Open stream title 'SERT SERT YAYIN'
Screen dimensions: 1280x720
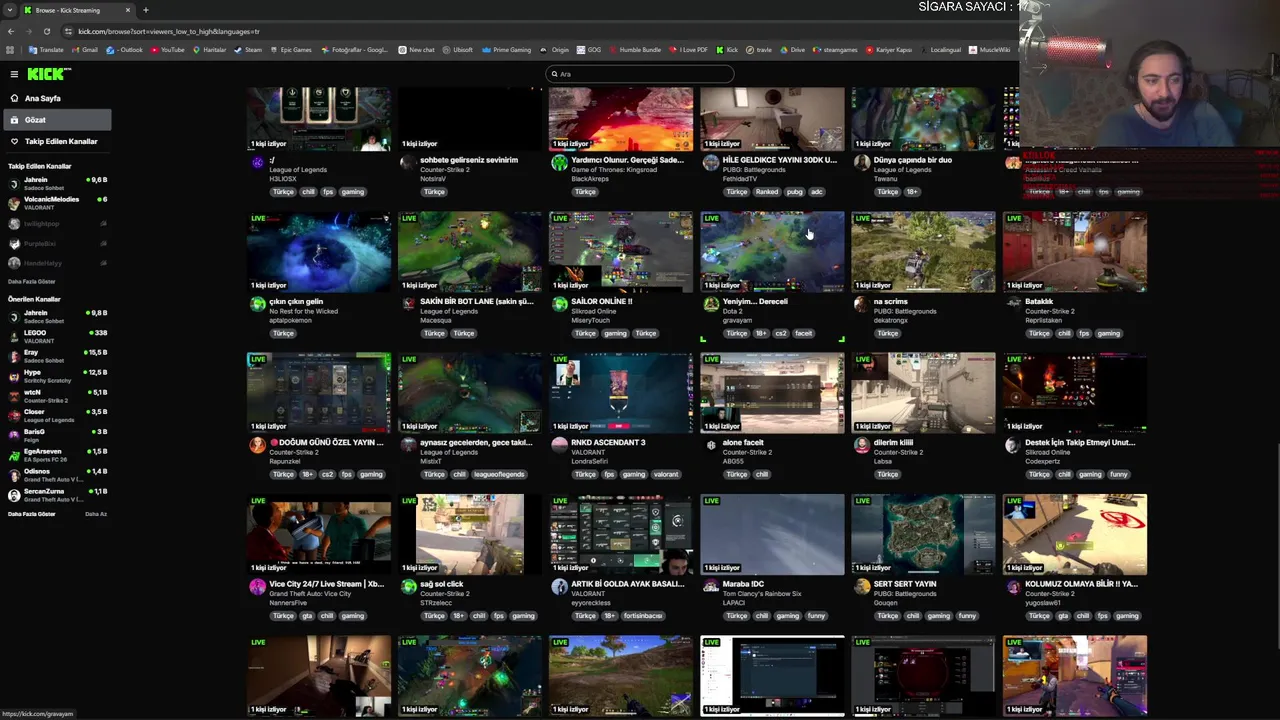tap(905, 584)
